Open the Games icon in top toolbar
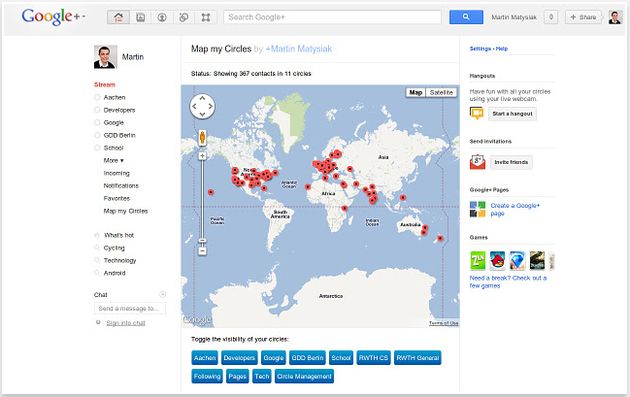Viewport: 630px width, 397px height. click(x=206, y=17)
